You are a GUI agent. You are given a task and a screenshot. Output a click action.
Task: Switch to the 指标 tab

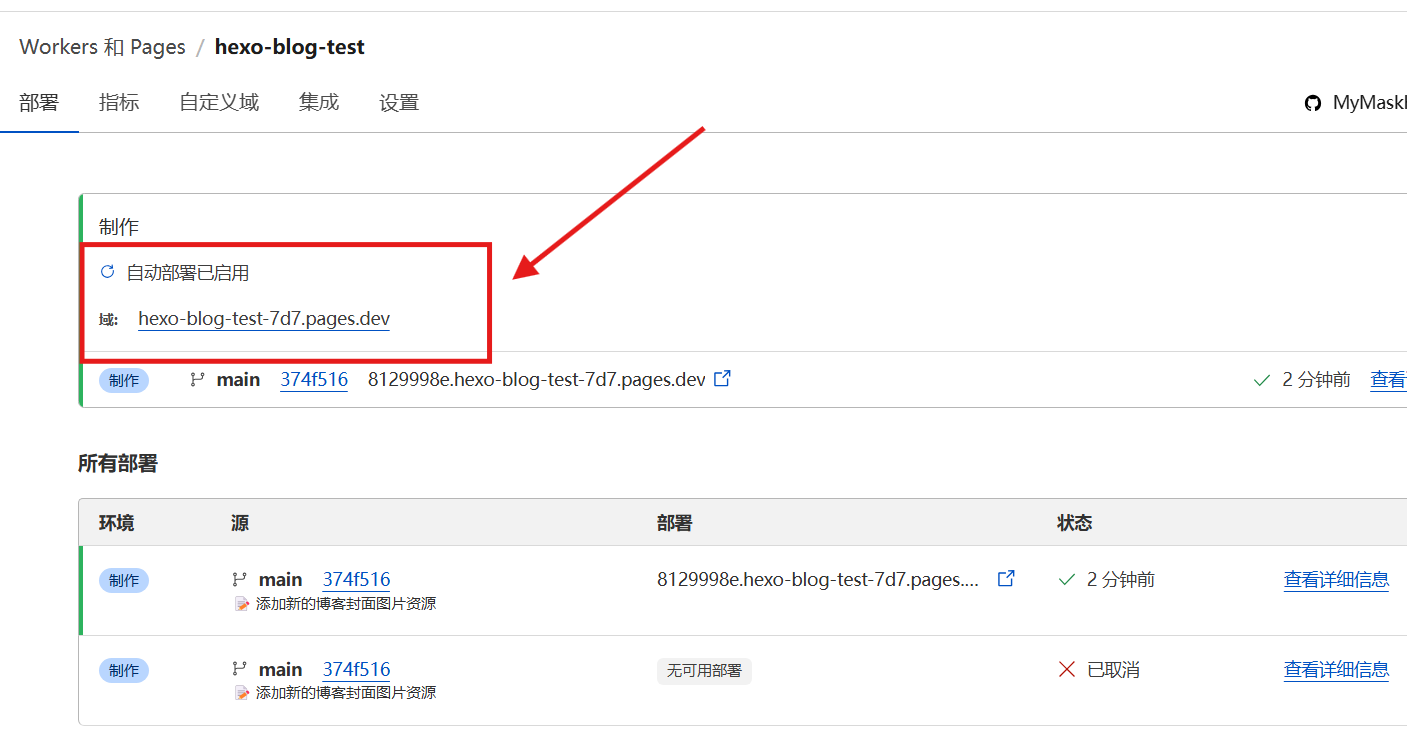(x=119, y=102)
